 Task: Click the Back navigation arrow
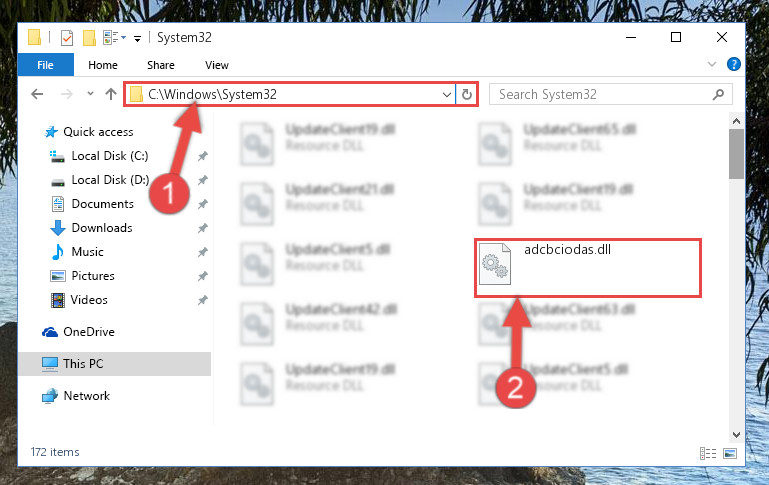point(37,94)
